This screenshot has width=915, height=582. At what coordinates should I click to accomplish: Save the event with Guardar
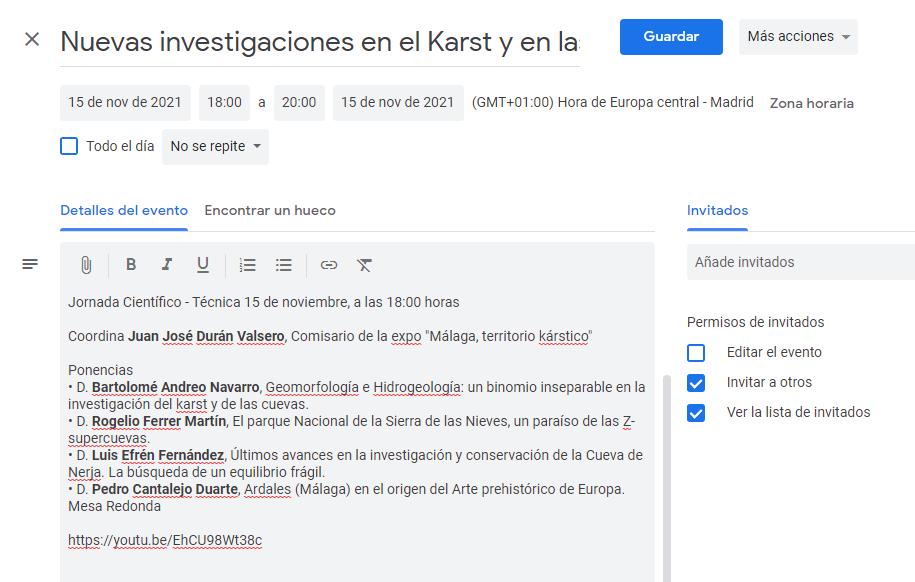[671, 37]
